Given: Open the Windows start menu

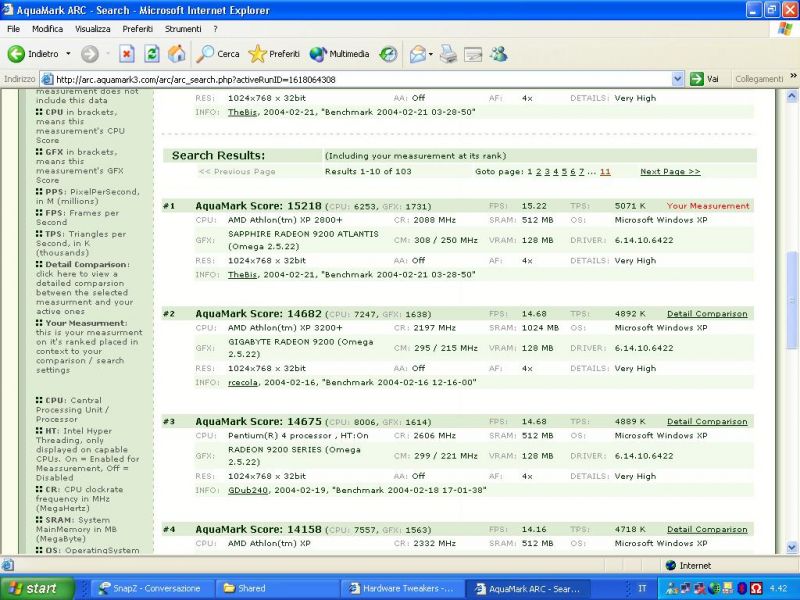Looking at the screenshot, I should click(36, 588).
